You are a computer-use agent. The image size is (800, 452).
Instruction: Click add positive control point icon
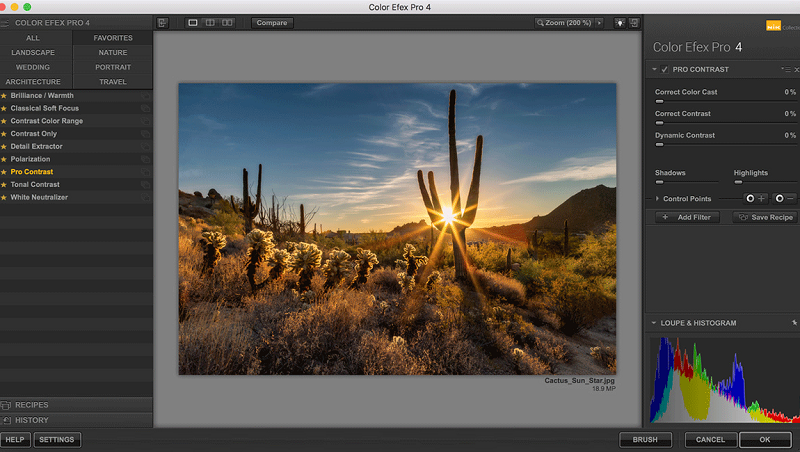tap(755, 199)
